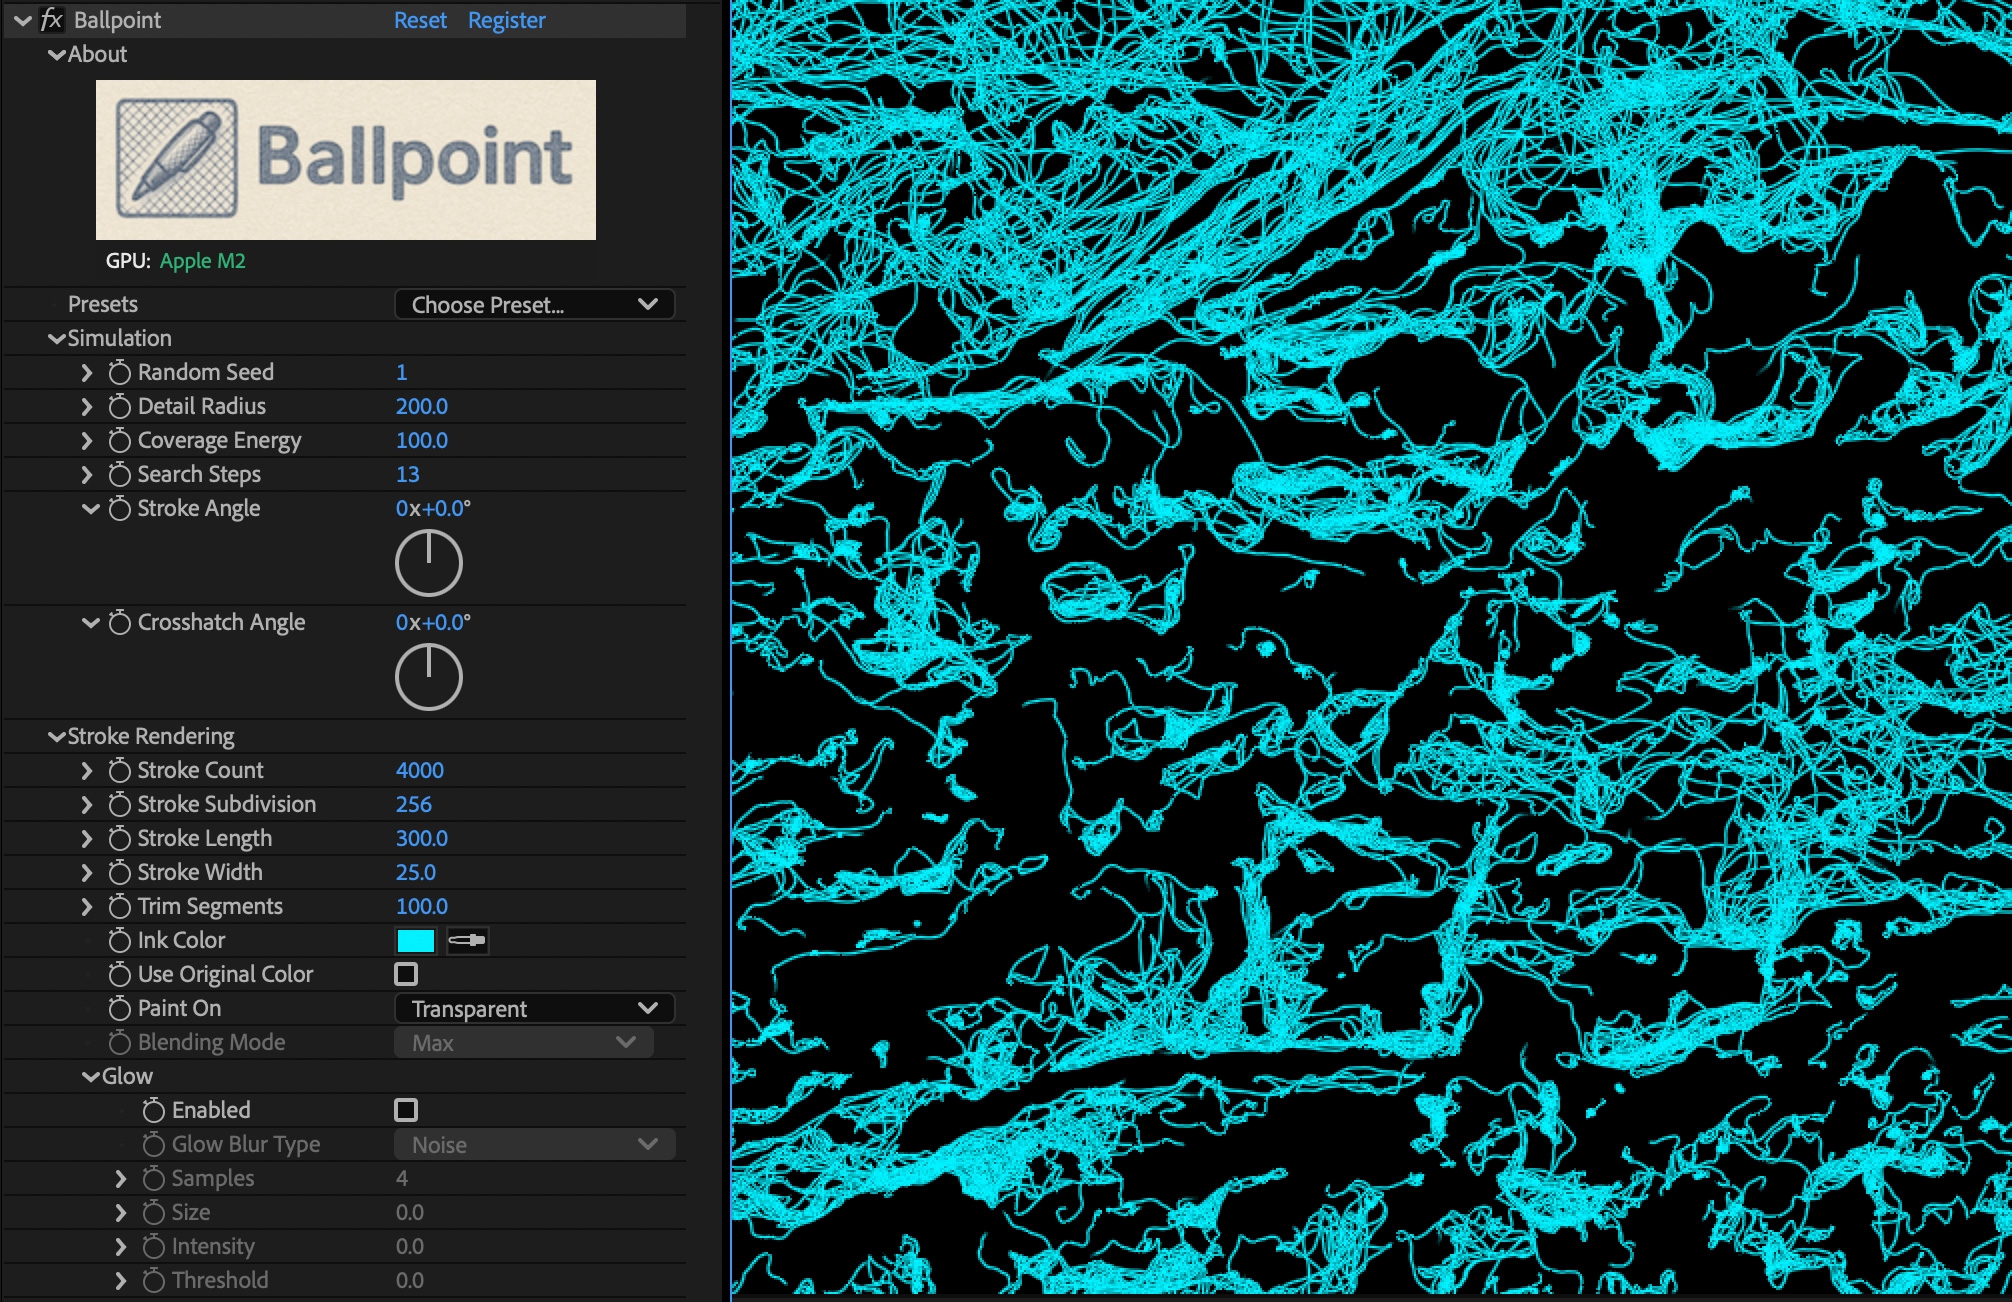The width and height of the screenshot is (2012, 1302).
Task: Enable the Use Original Color checkbox
Action: (x=406, y=974)
